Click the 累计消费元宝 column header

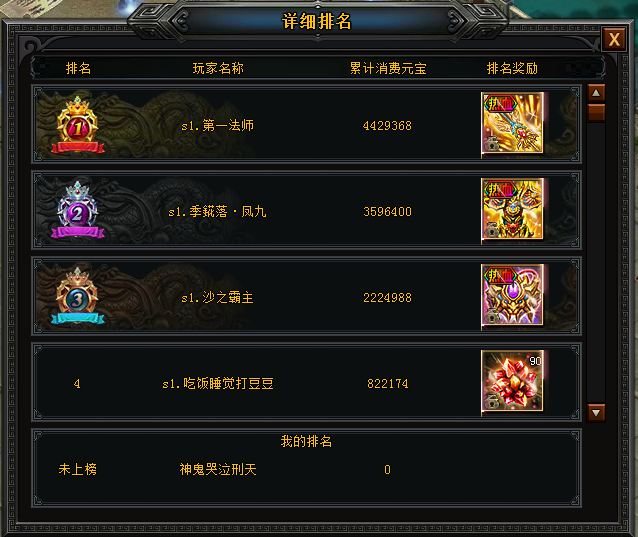coord(388,68)
